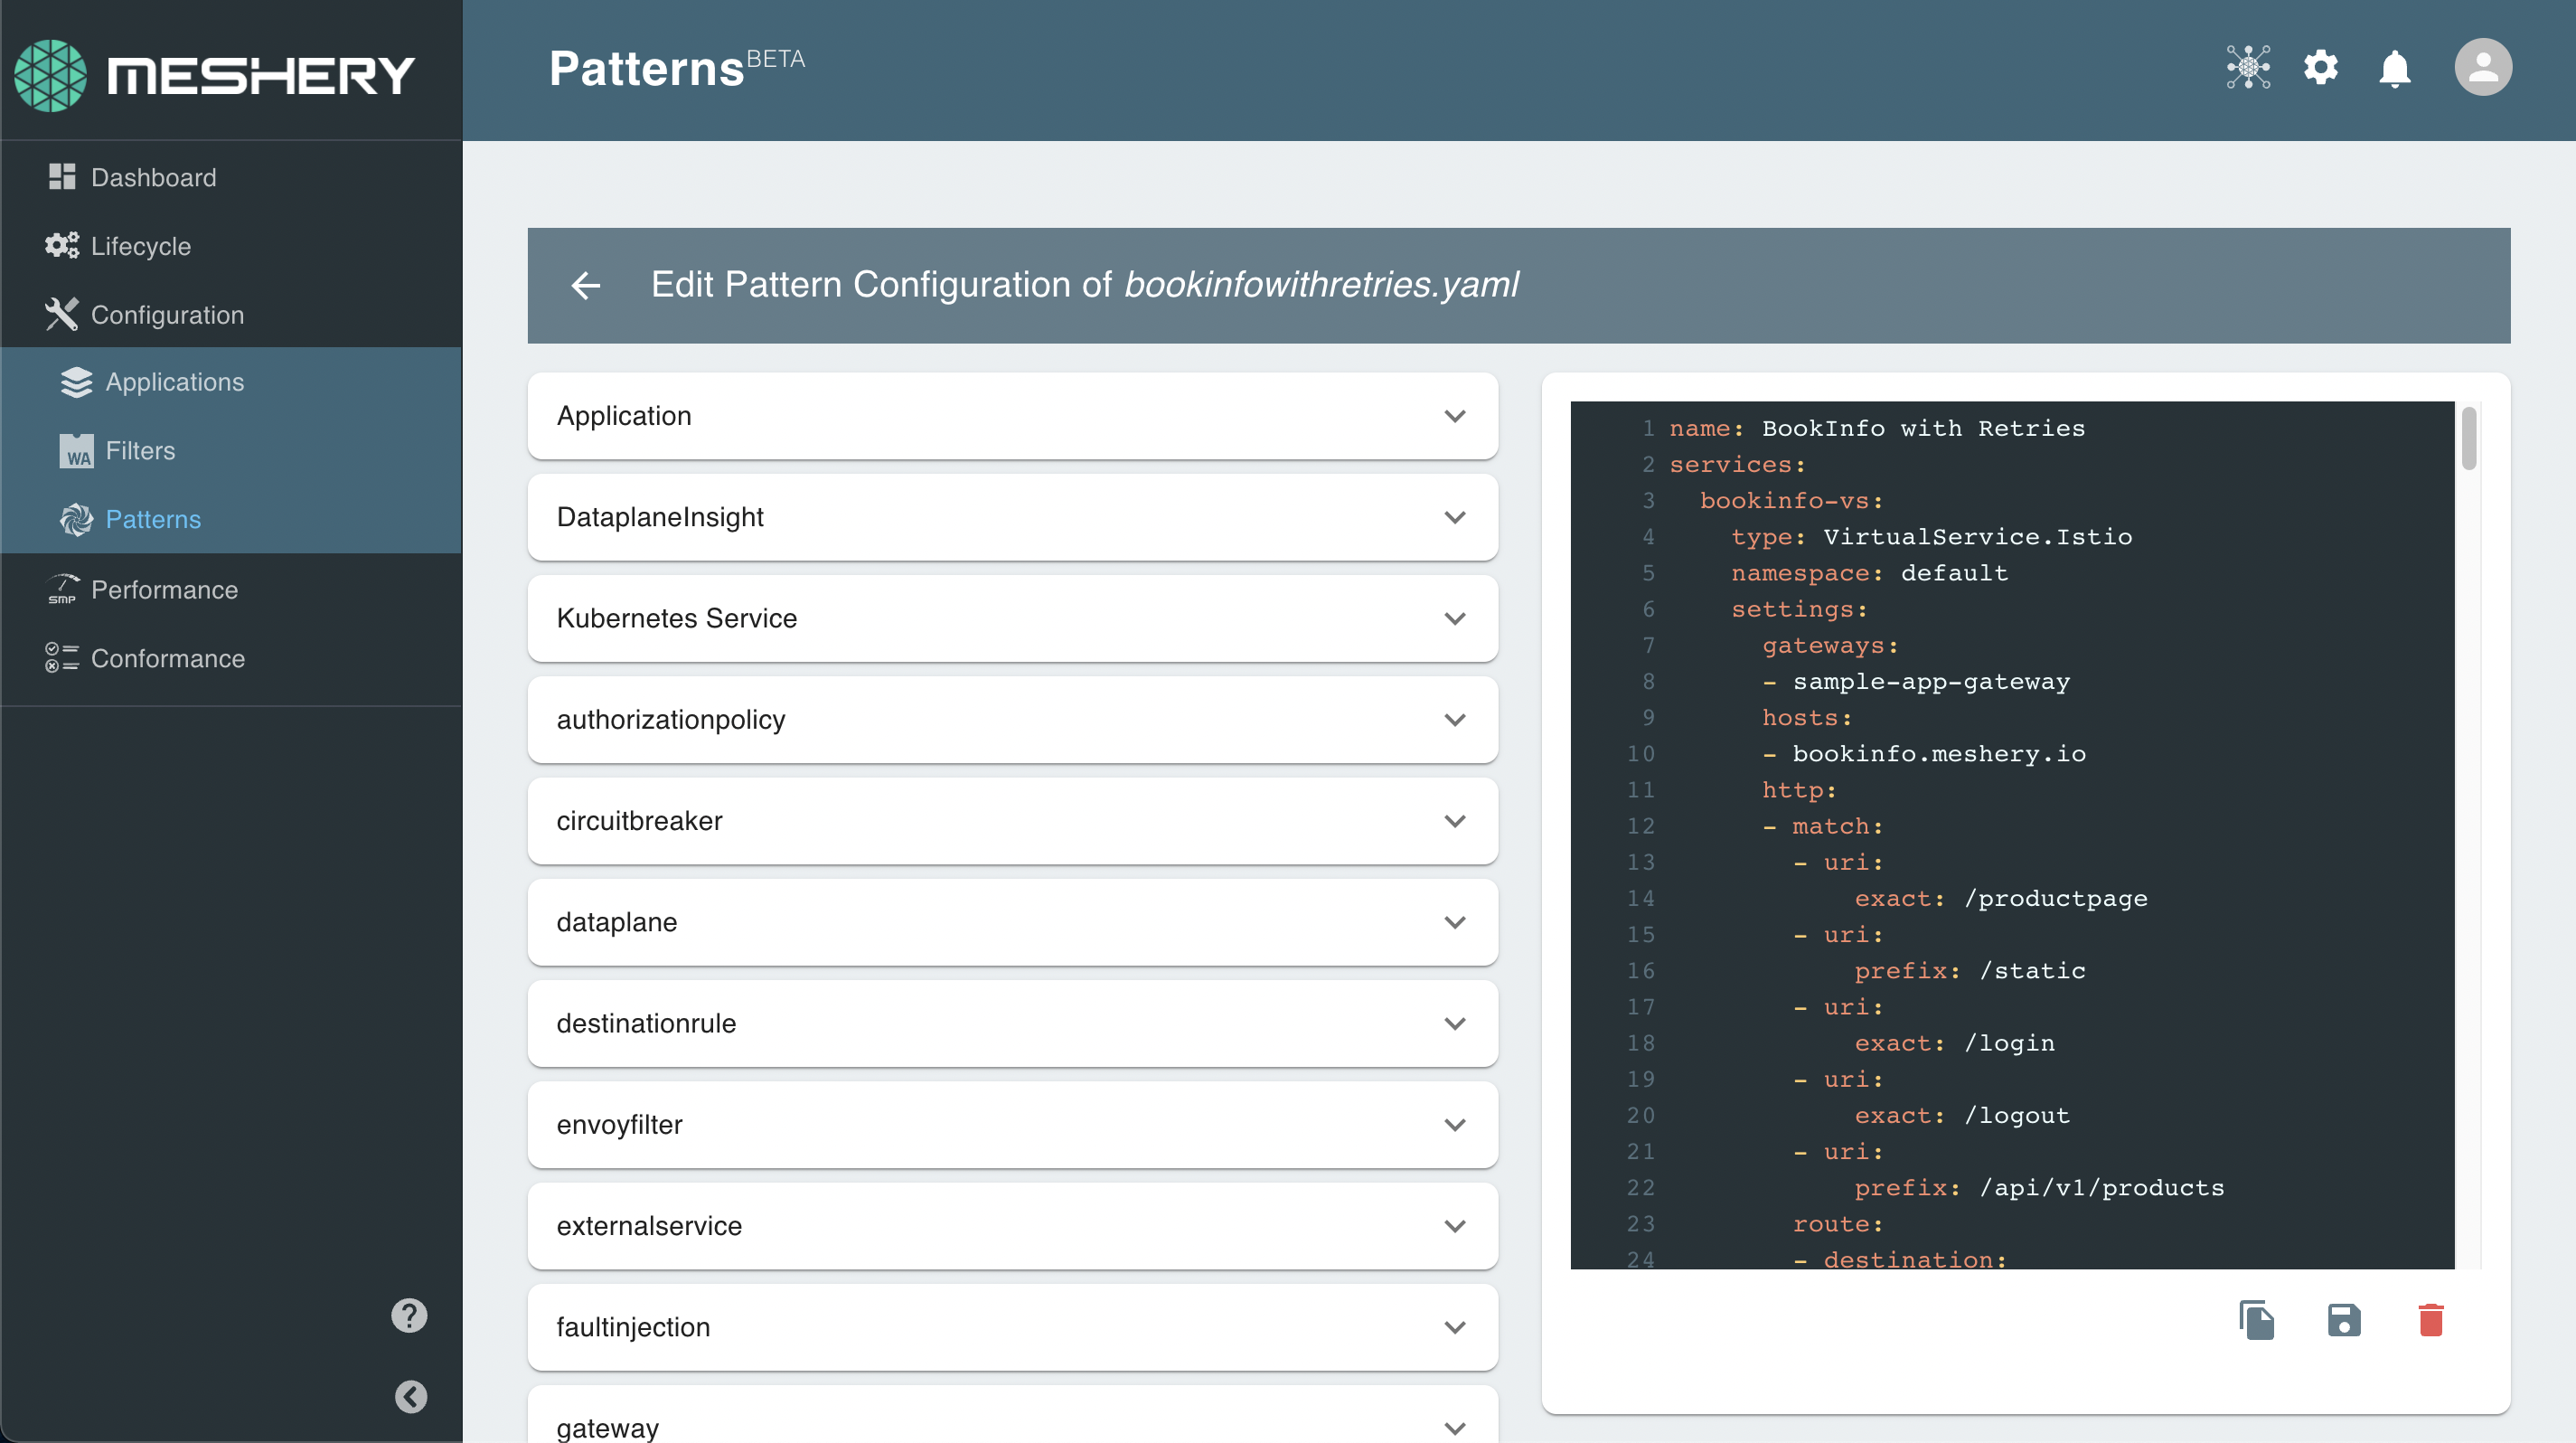
Task: Go to Performance menu item
Action: (164, 590)
